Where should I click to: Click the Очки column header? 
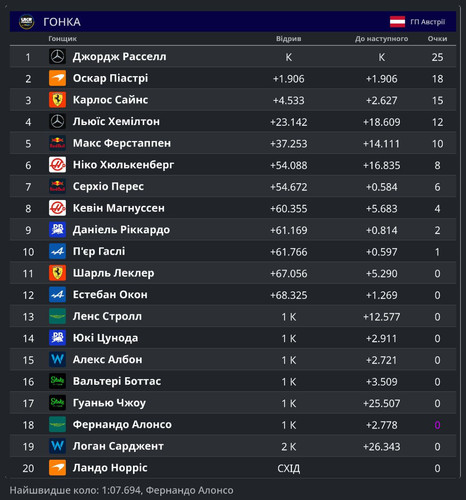(437, 39)
